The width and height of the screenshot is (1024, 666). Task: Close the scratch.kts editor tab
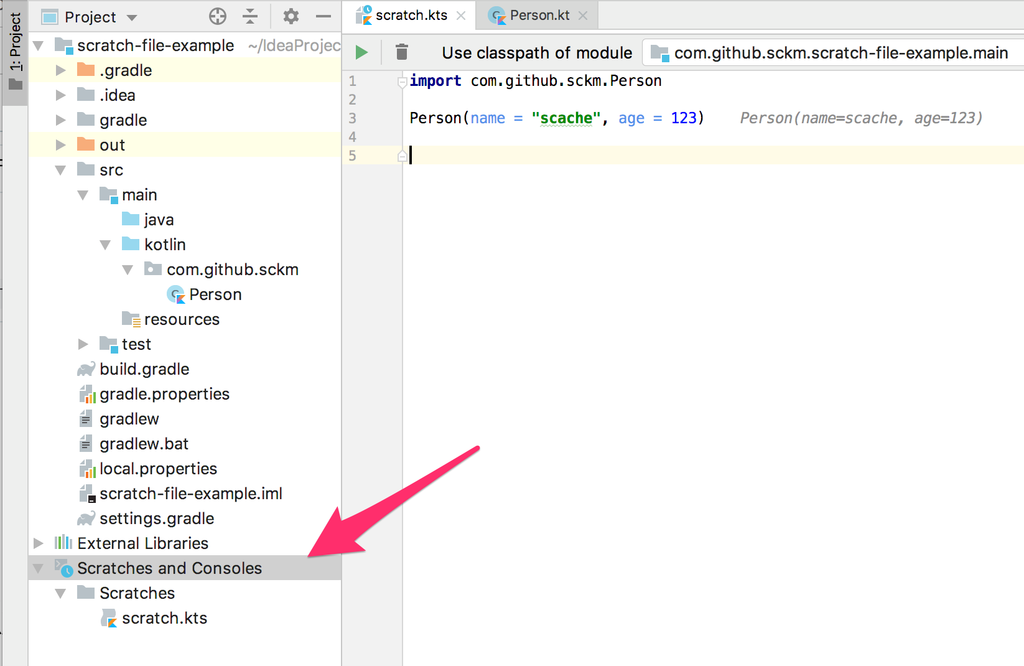point(461,16)
